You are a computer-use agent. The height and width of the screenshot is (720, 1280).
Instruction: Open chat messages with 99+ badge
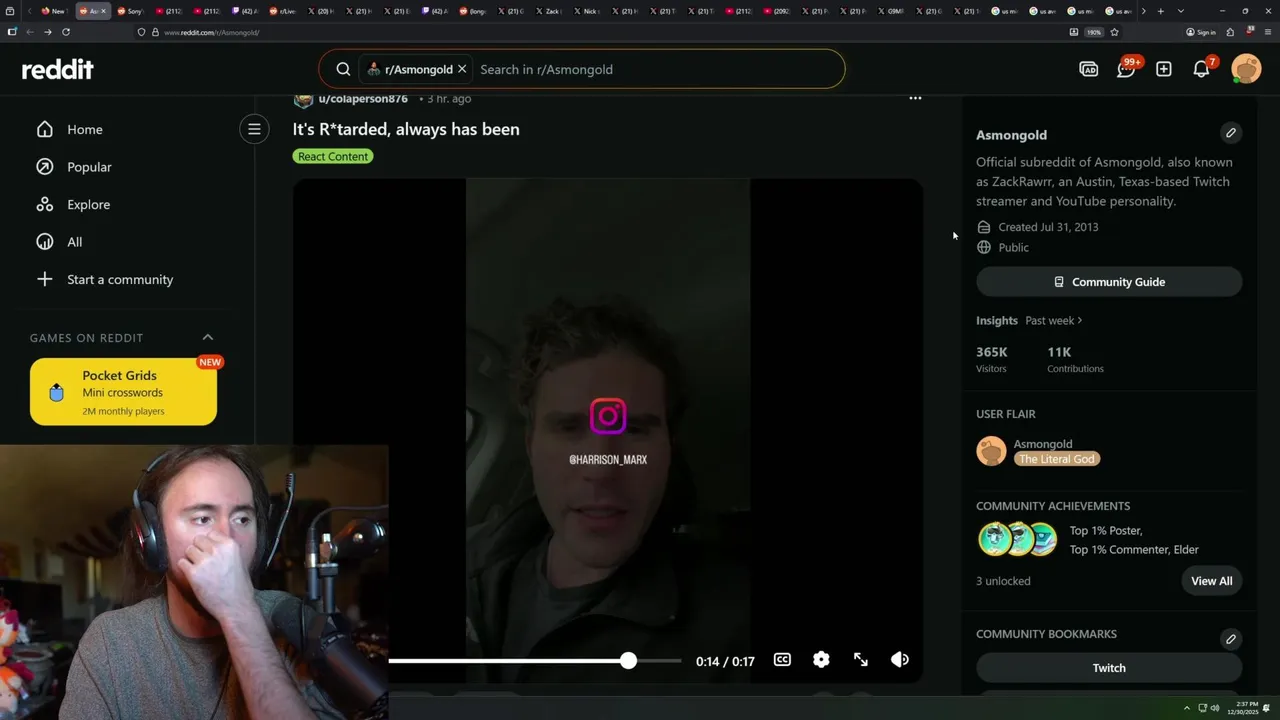[1126, 69]
